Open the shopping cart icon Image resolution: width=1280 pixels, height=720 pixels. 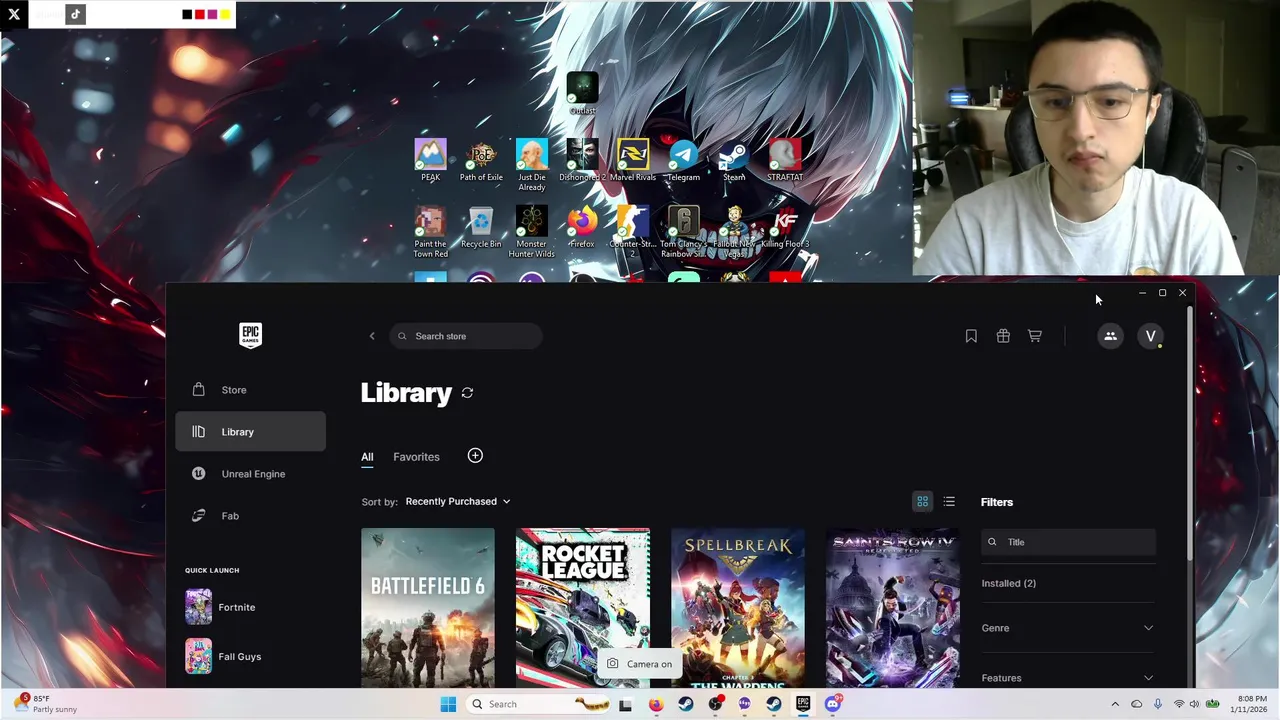click(x=1035, y=336)
